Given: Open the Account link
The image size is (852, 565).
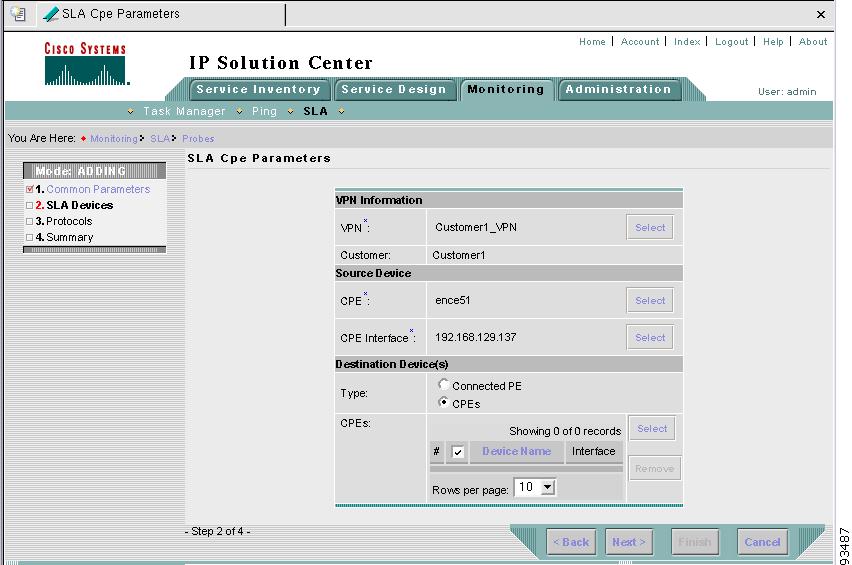Looking at the screenshot, I should [x=640, y=42].
